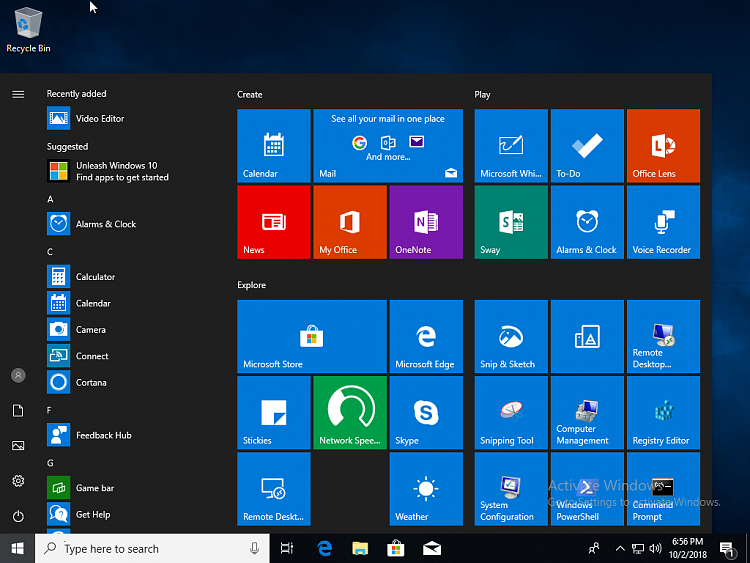The image size is (750, 563).
Task: Click the Windows Start button
Action: point(17,549)
